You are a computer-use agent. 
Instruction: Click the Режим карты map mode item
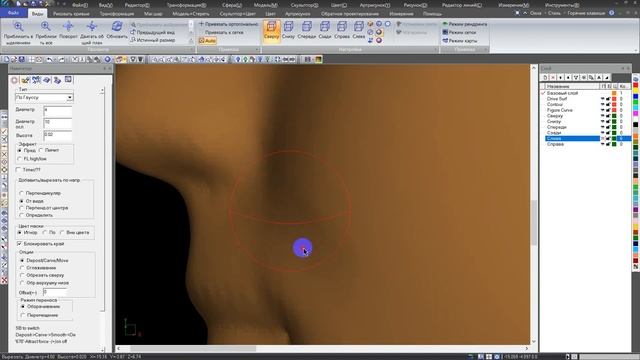click(x=460, y=41)
